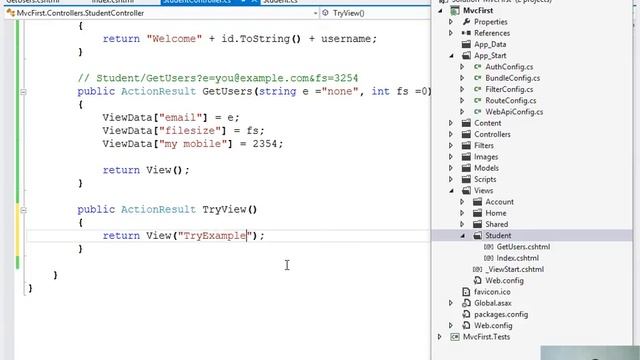
Task: Collapse the TryView method outlining
Action: (x=23, y=210)
